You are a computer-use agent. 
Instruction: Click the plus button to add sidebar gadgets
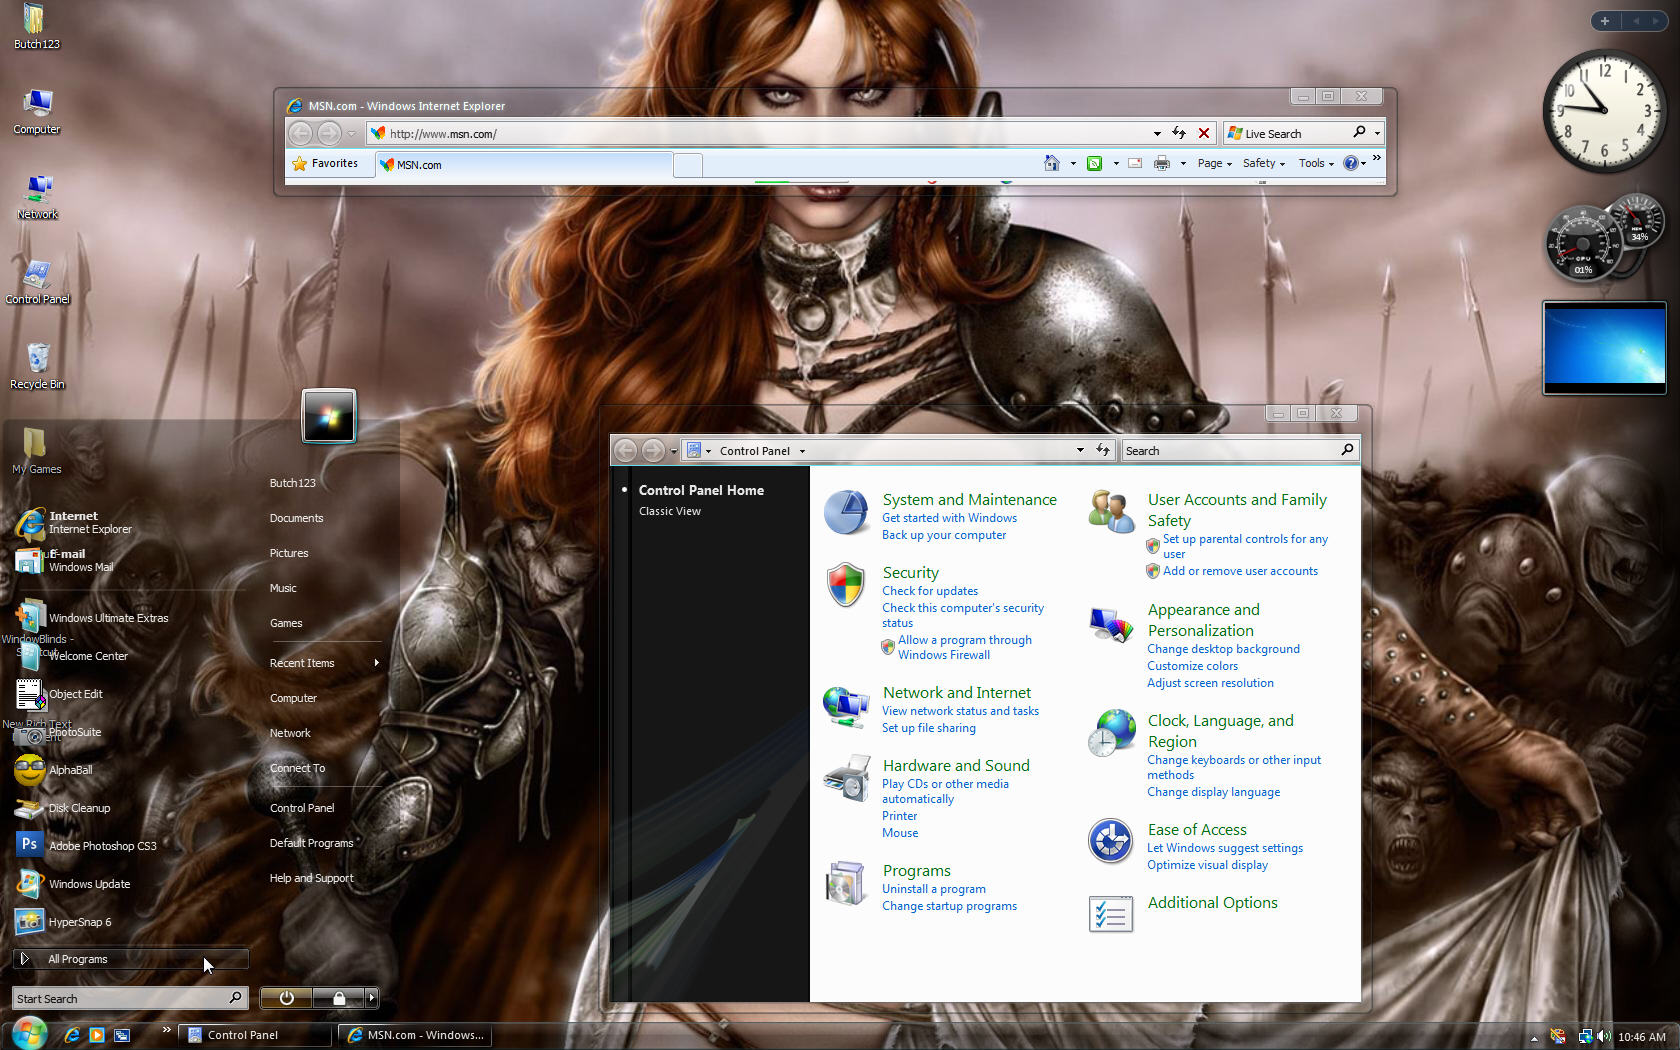tap(1604, 21)
